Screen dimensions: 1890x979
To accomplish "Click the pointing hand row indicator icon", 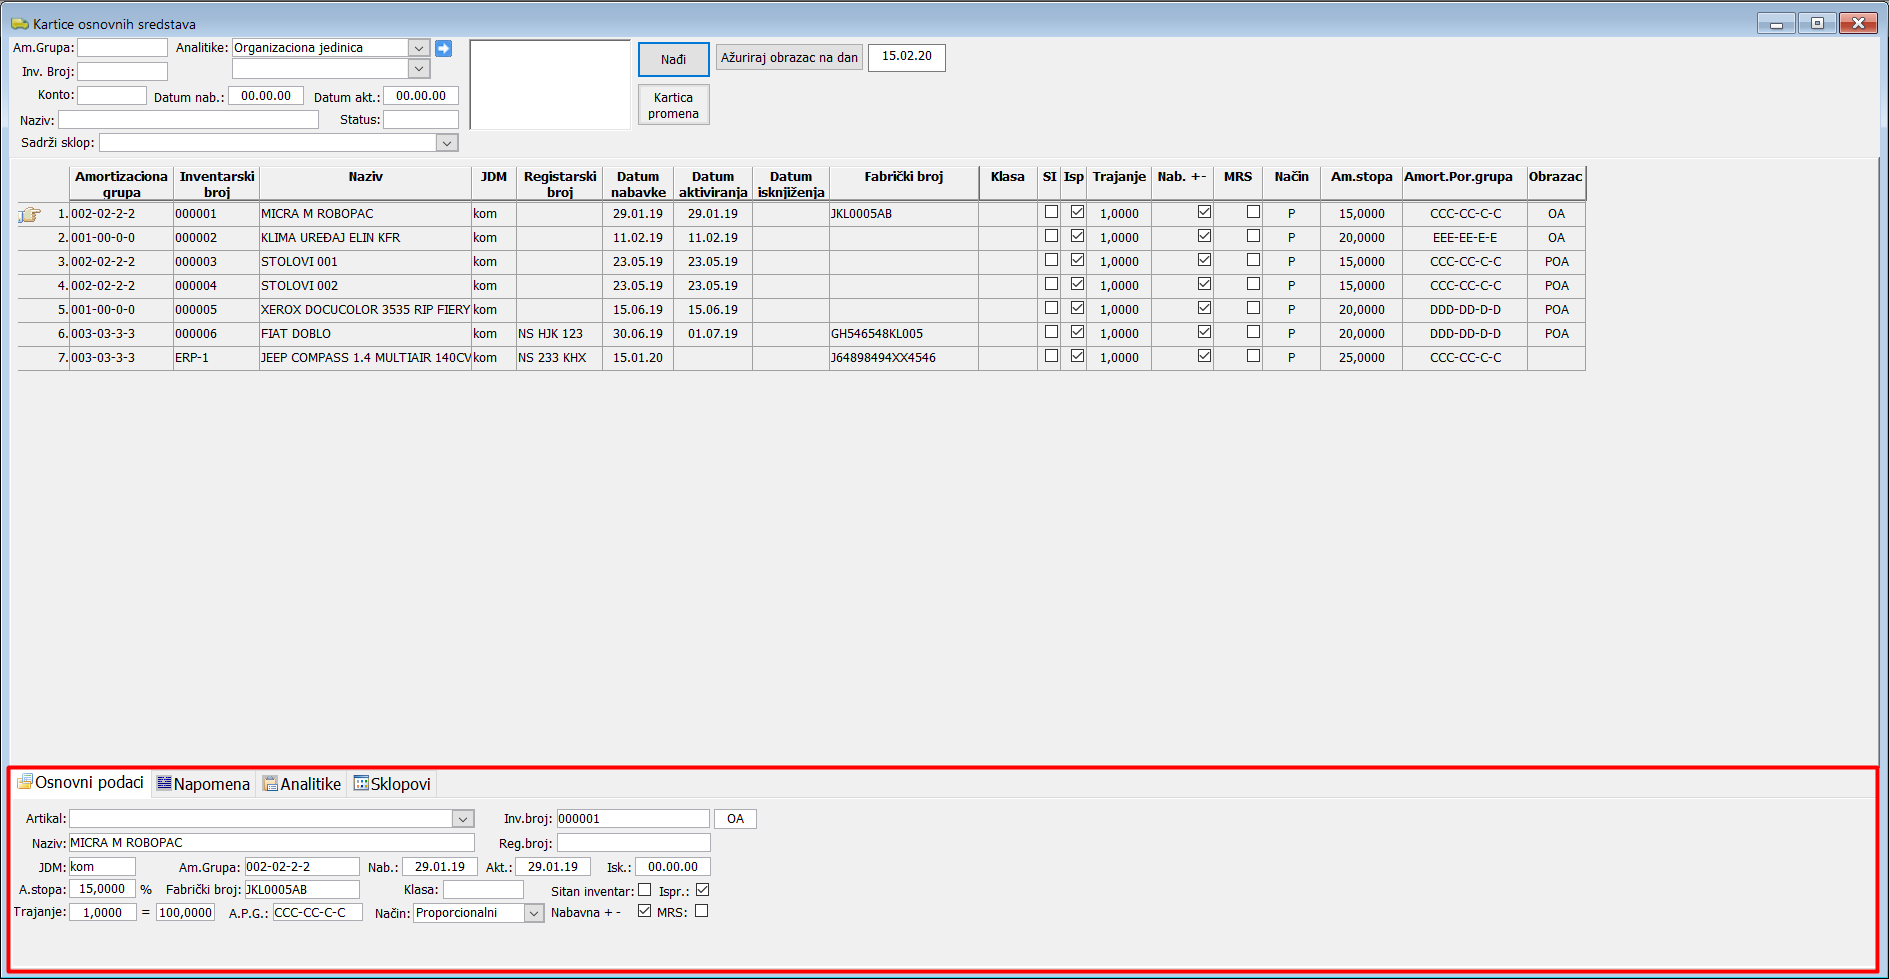I will [30, 214].
